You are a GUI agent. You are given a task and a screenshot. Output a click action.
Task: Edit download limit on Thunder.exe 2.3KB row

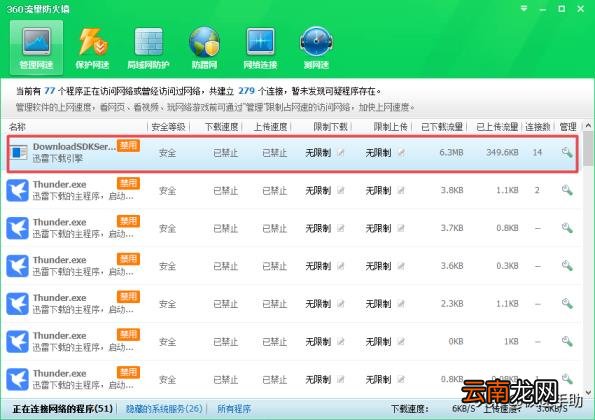341,304
